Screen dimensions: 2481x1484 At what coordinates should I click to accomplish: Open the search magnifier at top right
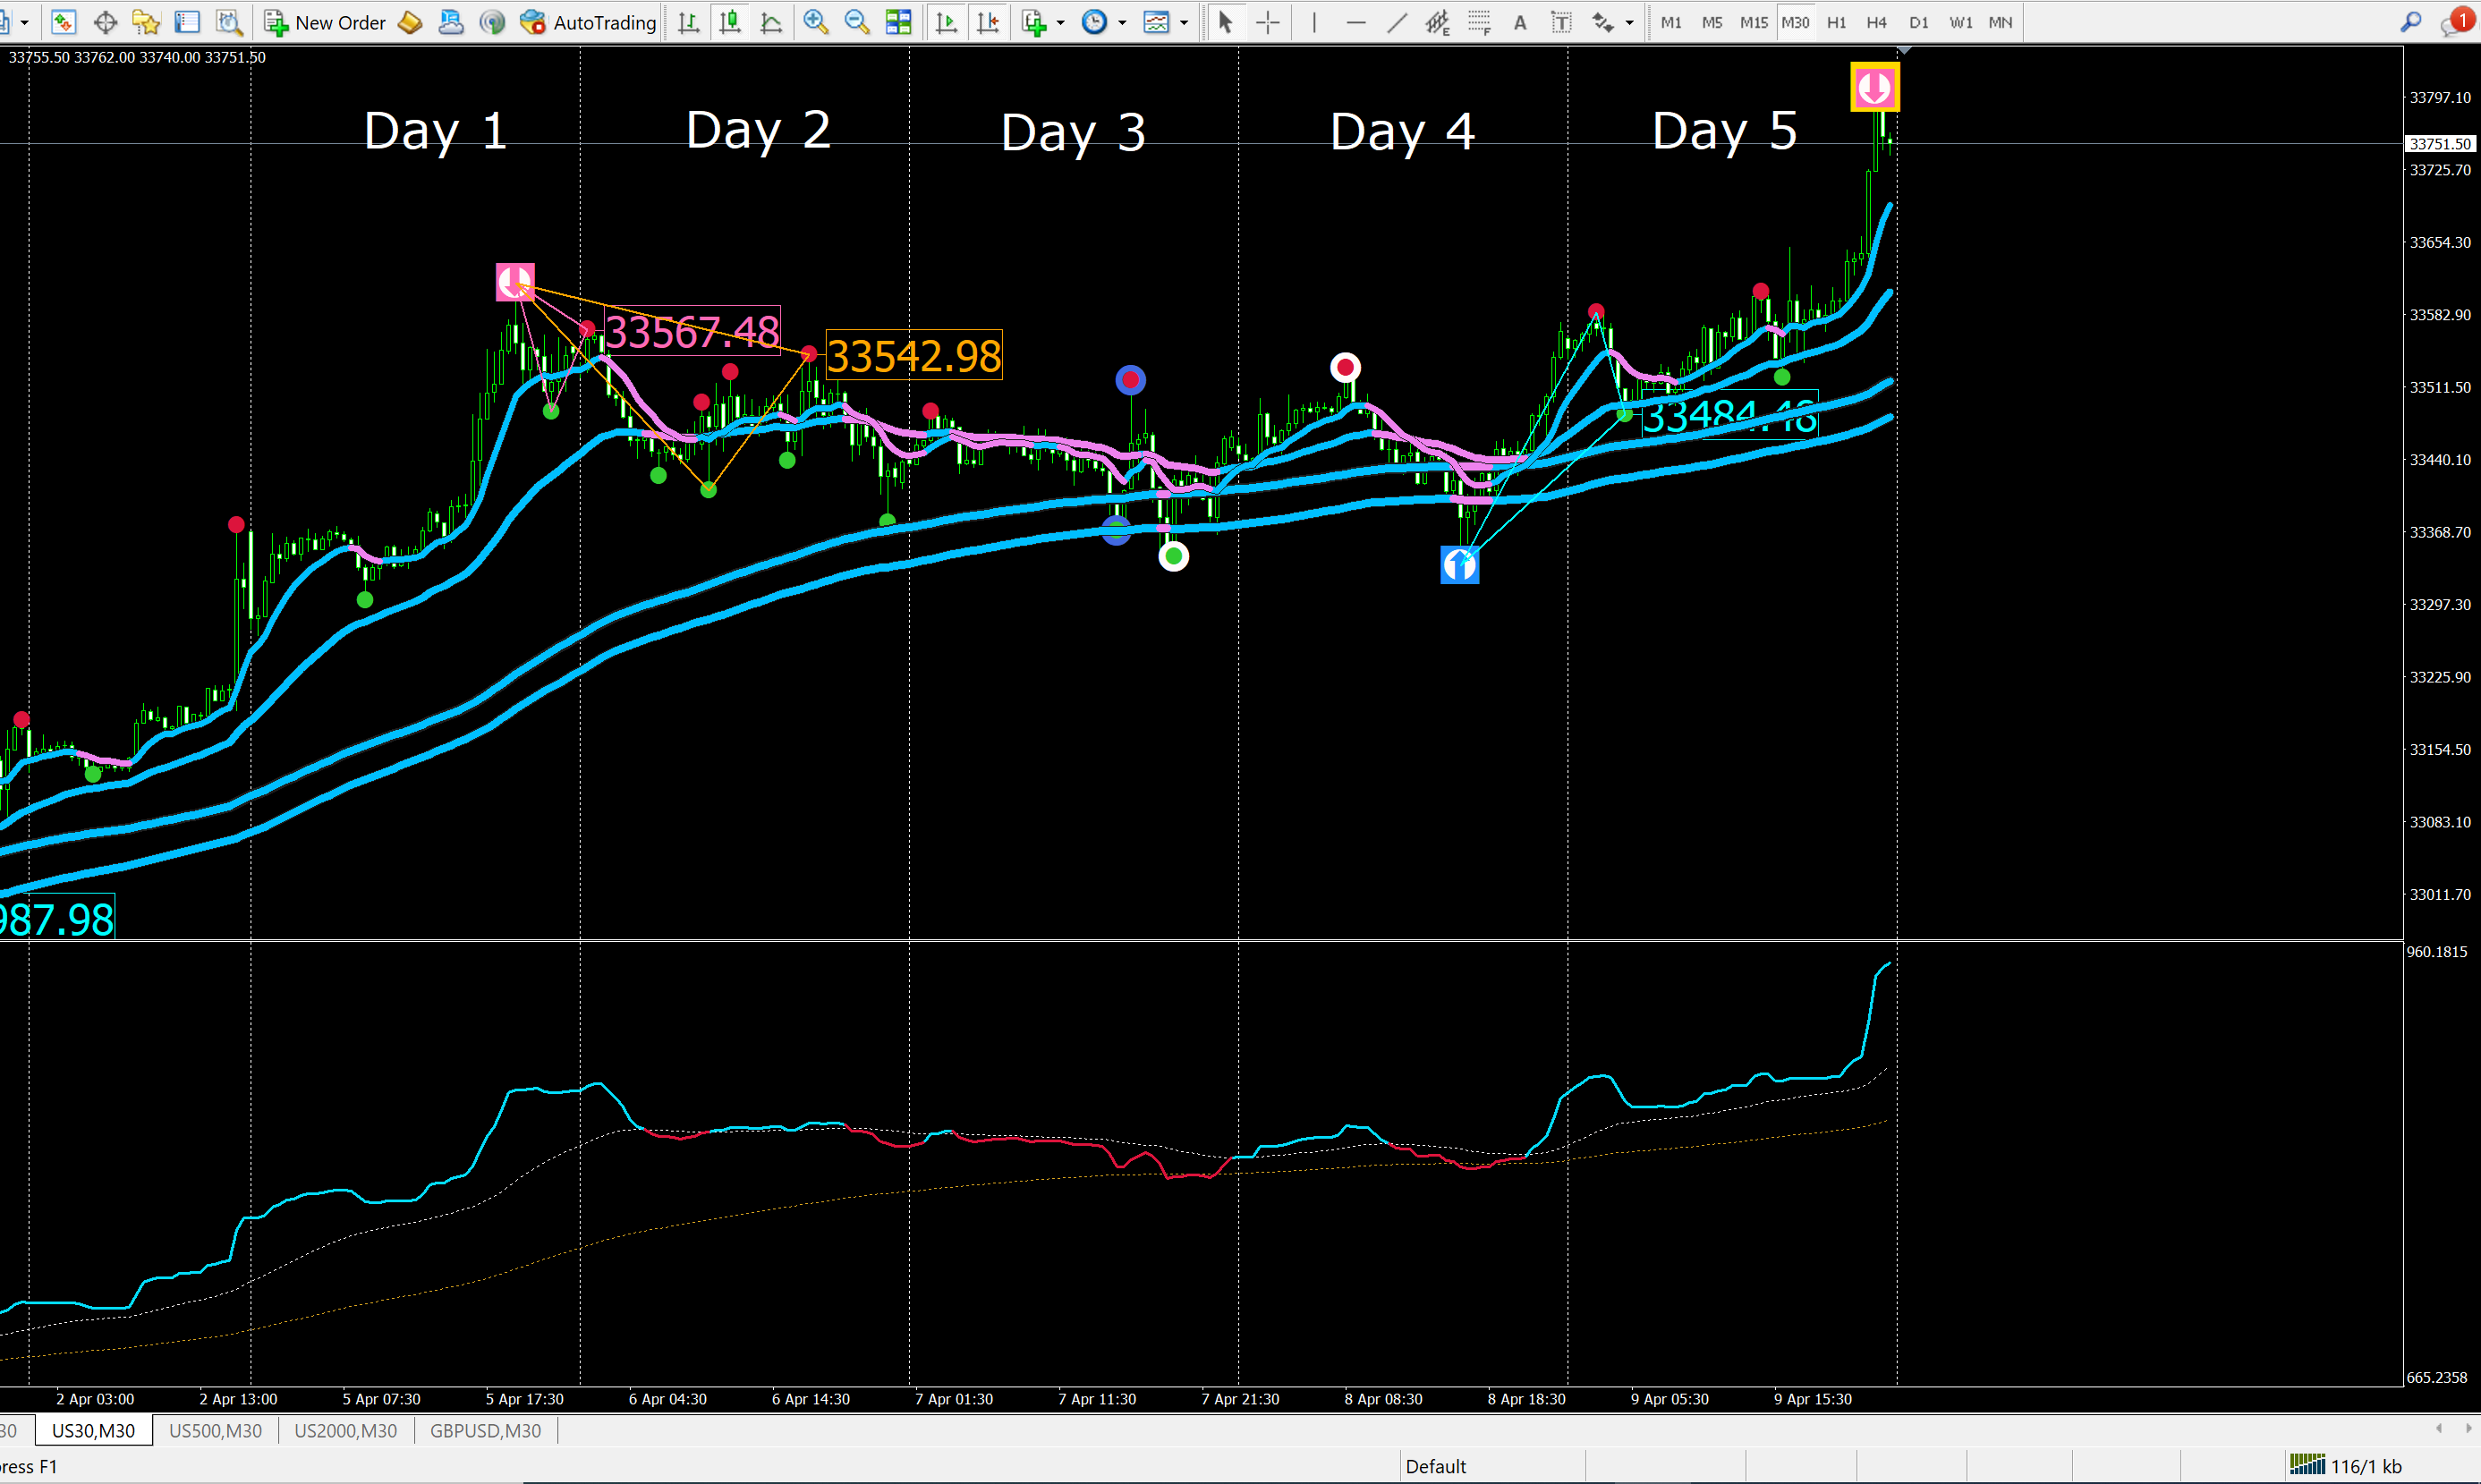2411,22
